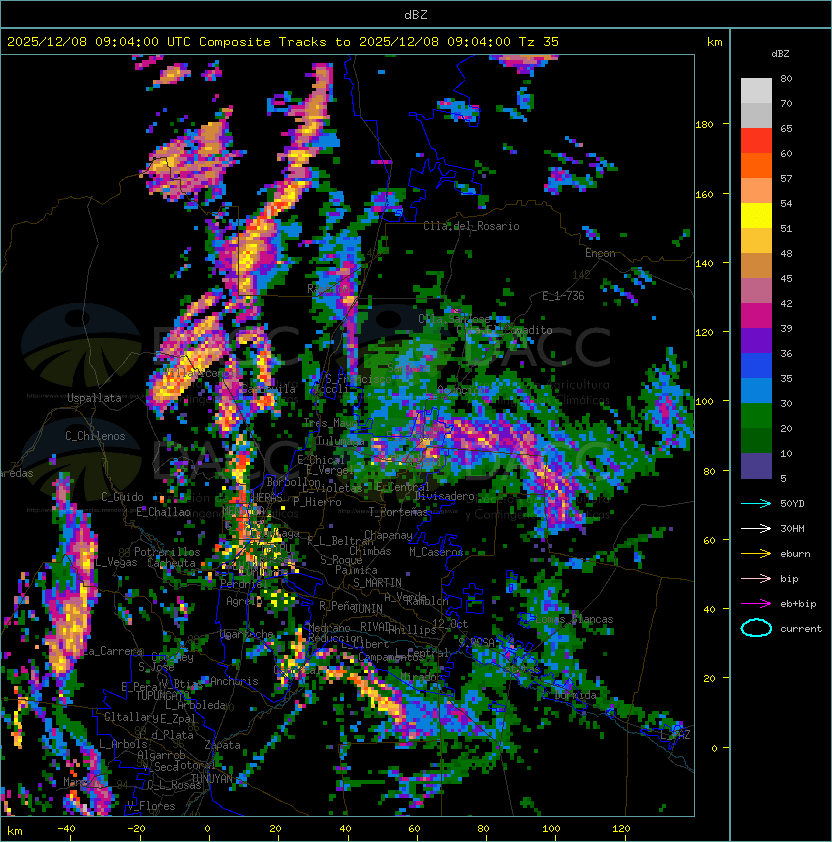Click the 'Palmira' map label
832x842 pixels.
(x=356, y=570)
